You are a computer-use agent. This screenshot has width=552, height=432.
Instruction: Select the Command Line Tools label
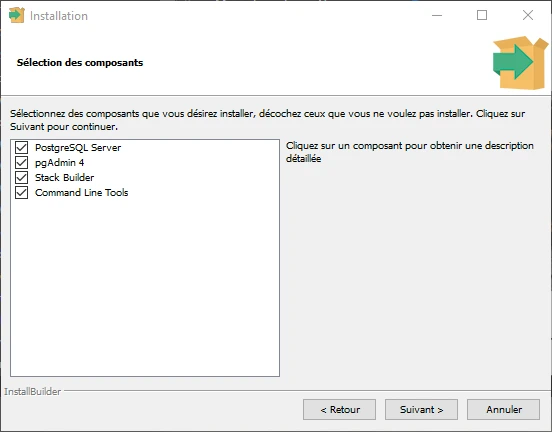[81, 193]
